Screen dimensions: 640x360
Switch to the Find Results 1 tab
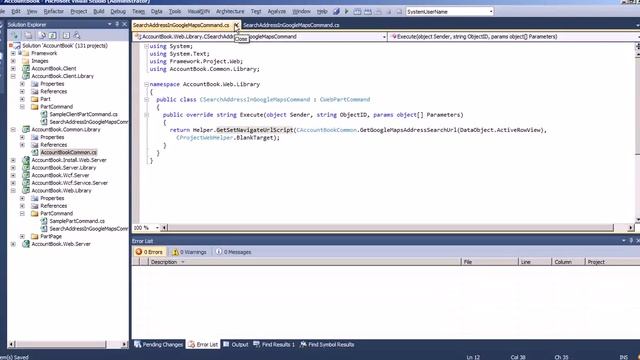(274, 344)
